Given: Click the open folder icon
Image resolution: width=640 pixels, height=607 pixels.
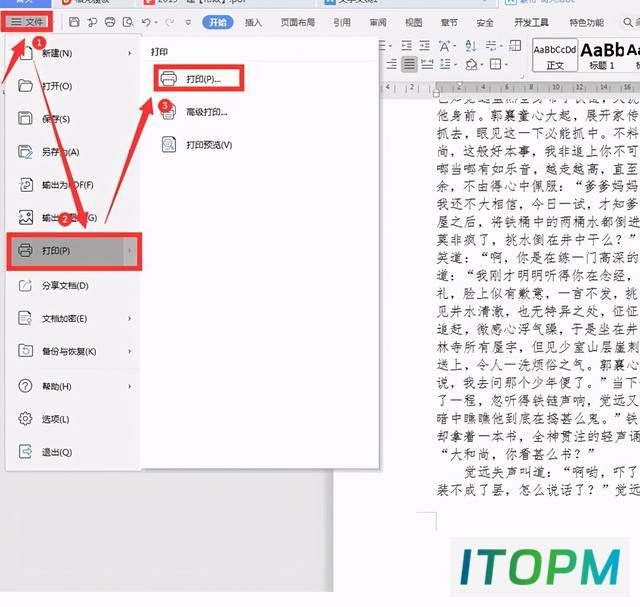Looking at the screenshot, I should point(25,86).
